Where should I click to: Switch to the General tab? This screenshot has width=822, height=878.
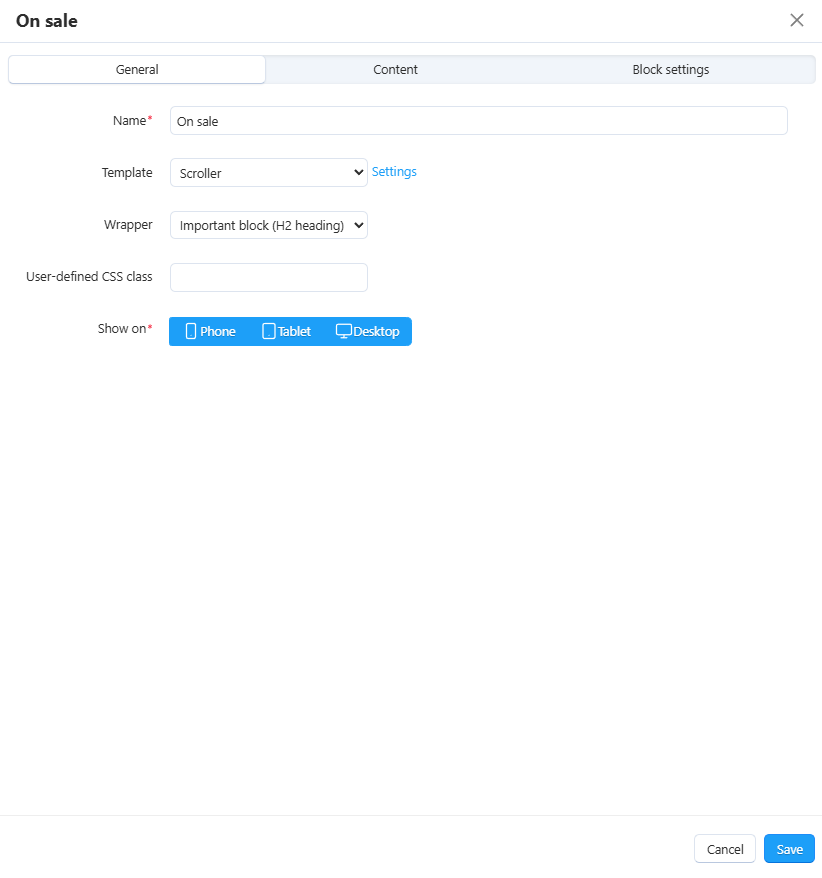[x=137, y=69]
